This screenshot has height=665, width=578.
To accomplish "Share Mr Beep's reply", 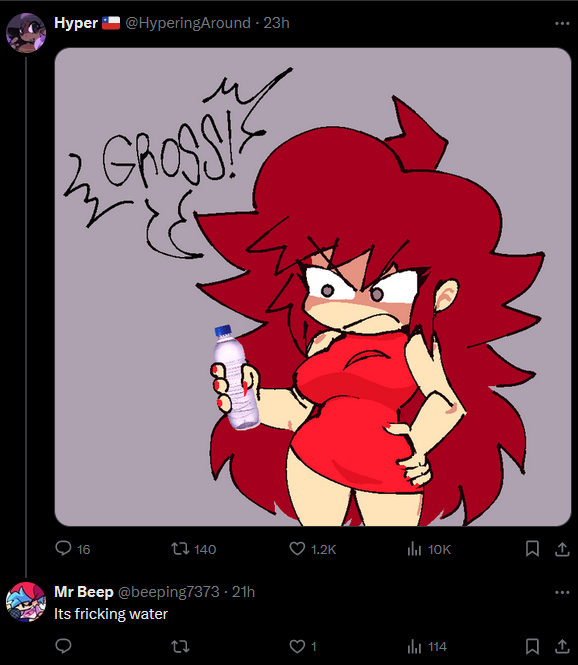I will [x=562, y=646].
